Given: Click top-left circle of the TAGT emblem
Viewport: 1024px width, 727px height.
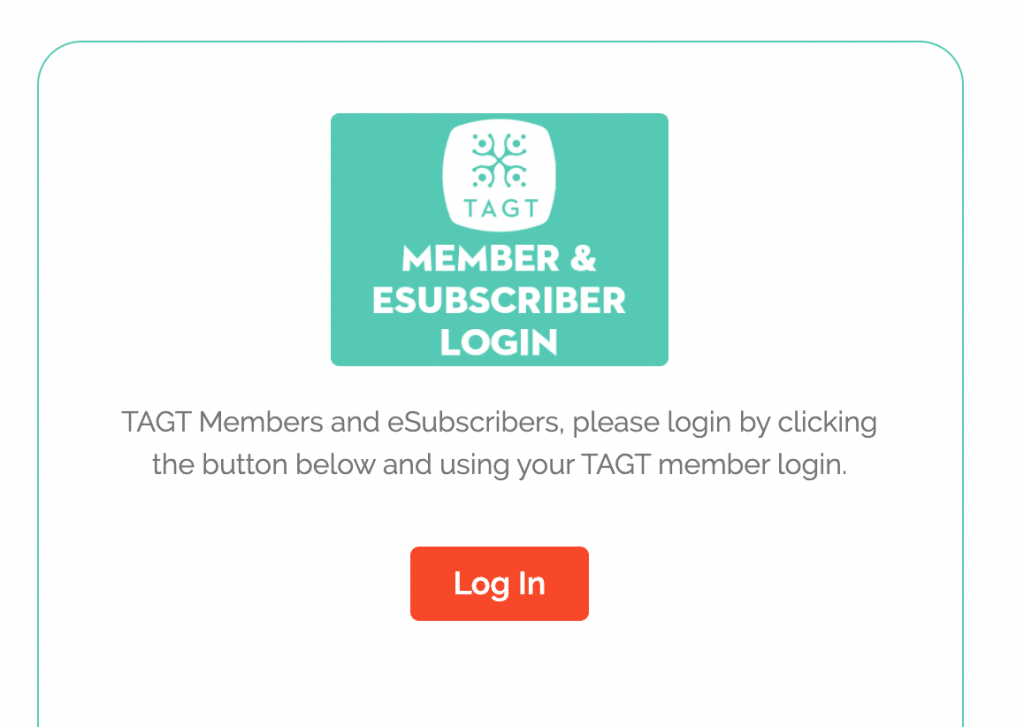Looking at the screenshot, I should (482, 143).
